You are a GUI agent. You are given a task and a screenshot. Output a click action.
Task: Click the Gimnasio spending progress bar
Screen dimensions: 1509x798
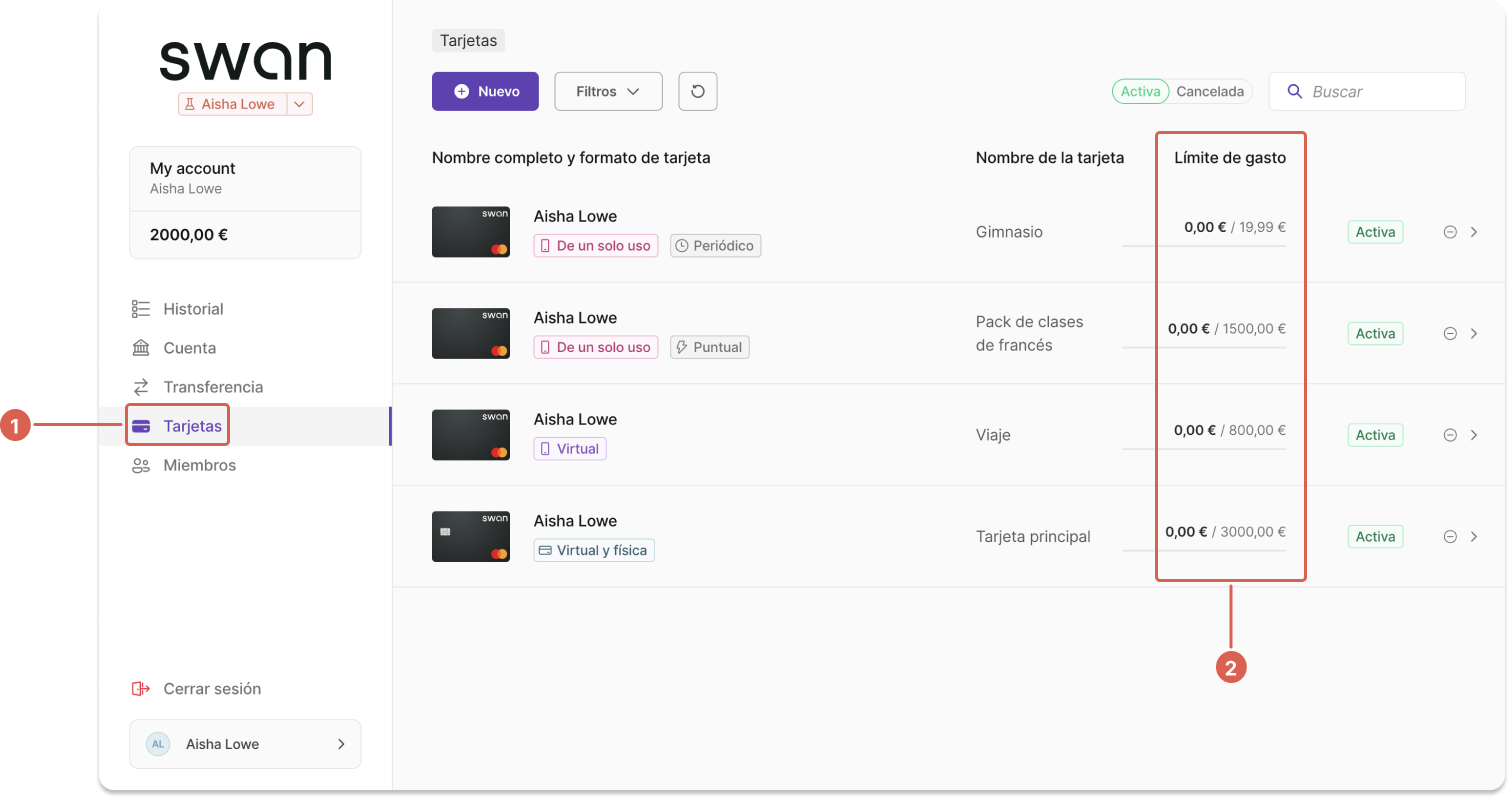pyautogui.click(x=1204, y=245)
